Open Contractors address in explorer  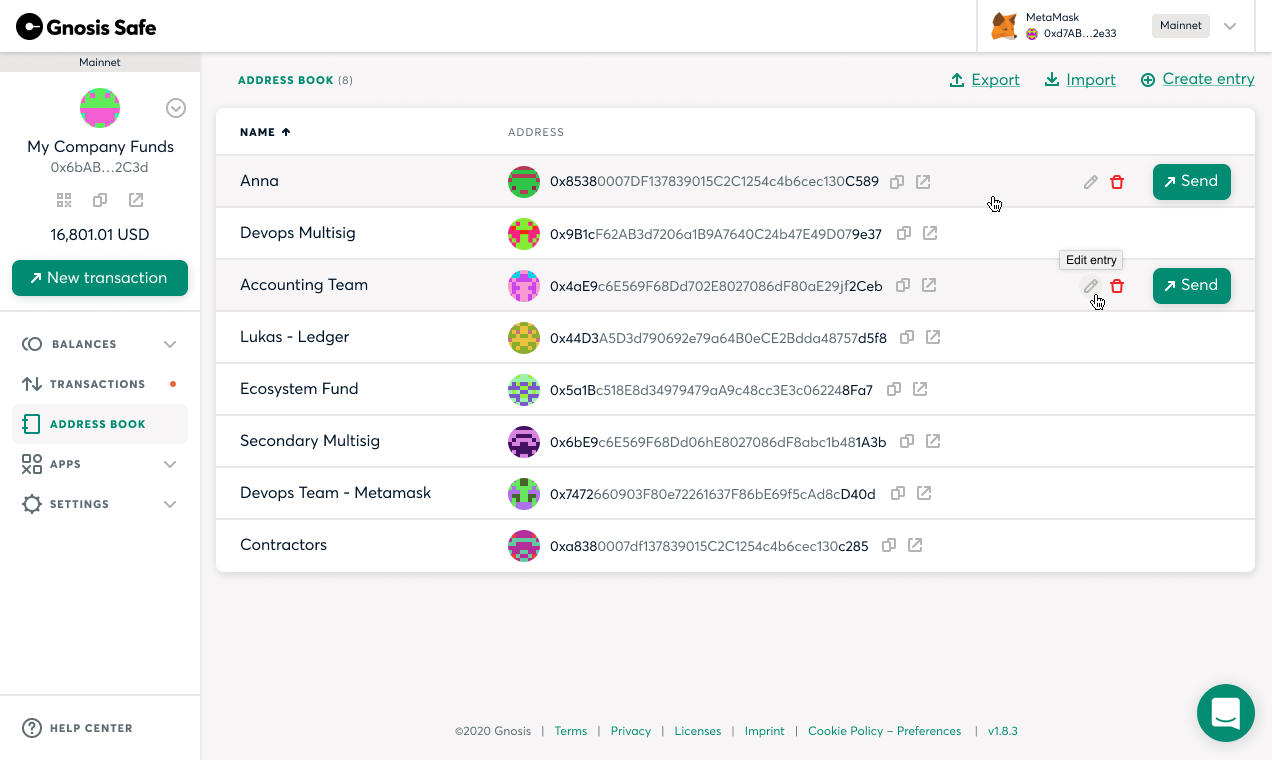pos(914,545)
